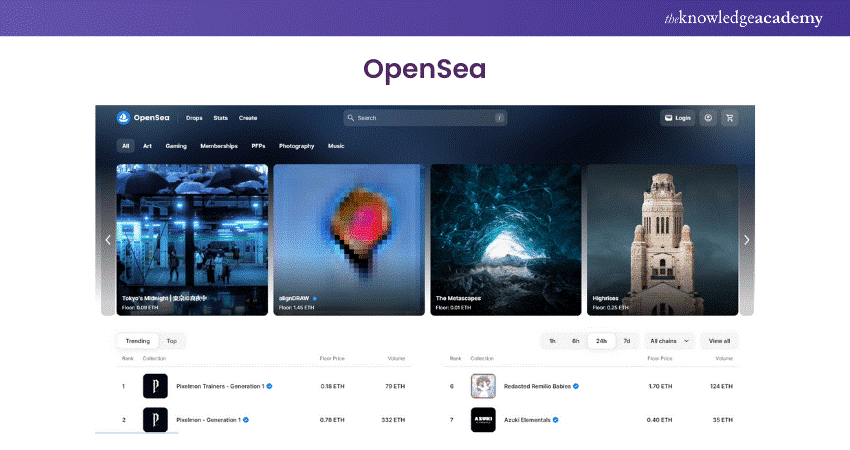The image size is (850, 450).
Task: Click the Login button
Action: coord(677,117)
